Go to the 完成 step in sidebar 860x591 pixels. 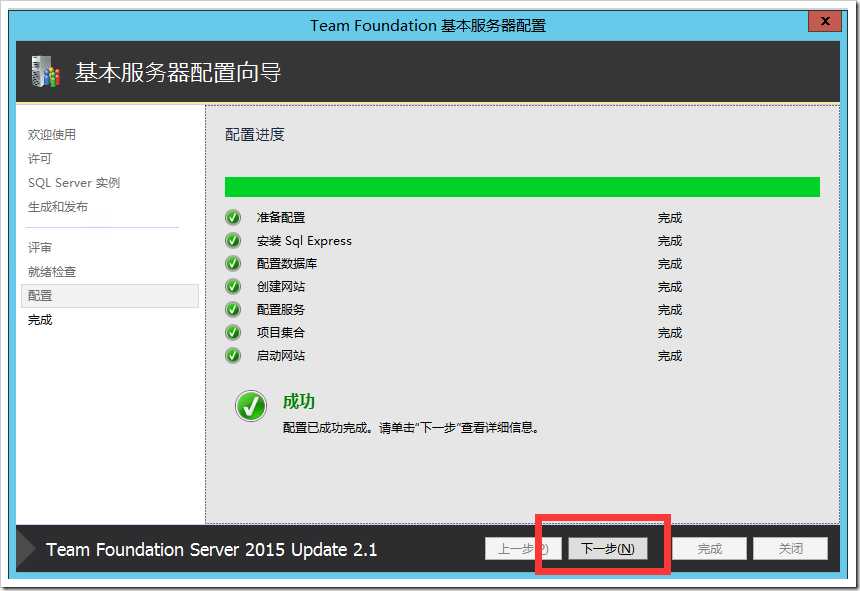(x=40, y=320)
